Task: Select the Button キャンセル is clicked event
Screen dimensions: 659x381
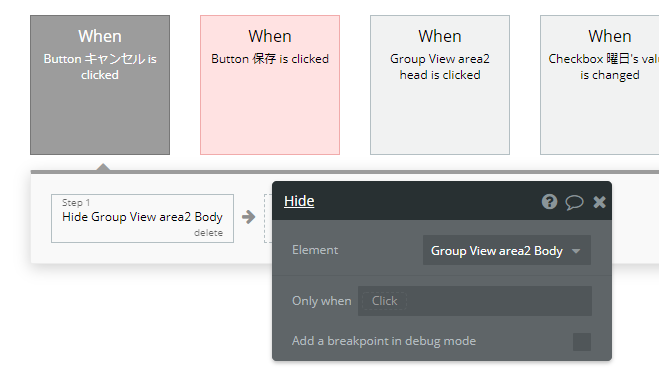Action: tap(100, 85)
